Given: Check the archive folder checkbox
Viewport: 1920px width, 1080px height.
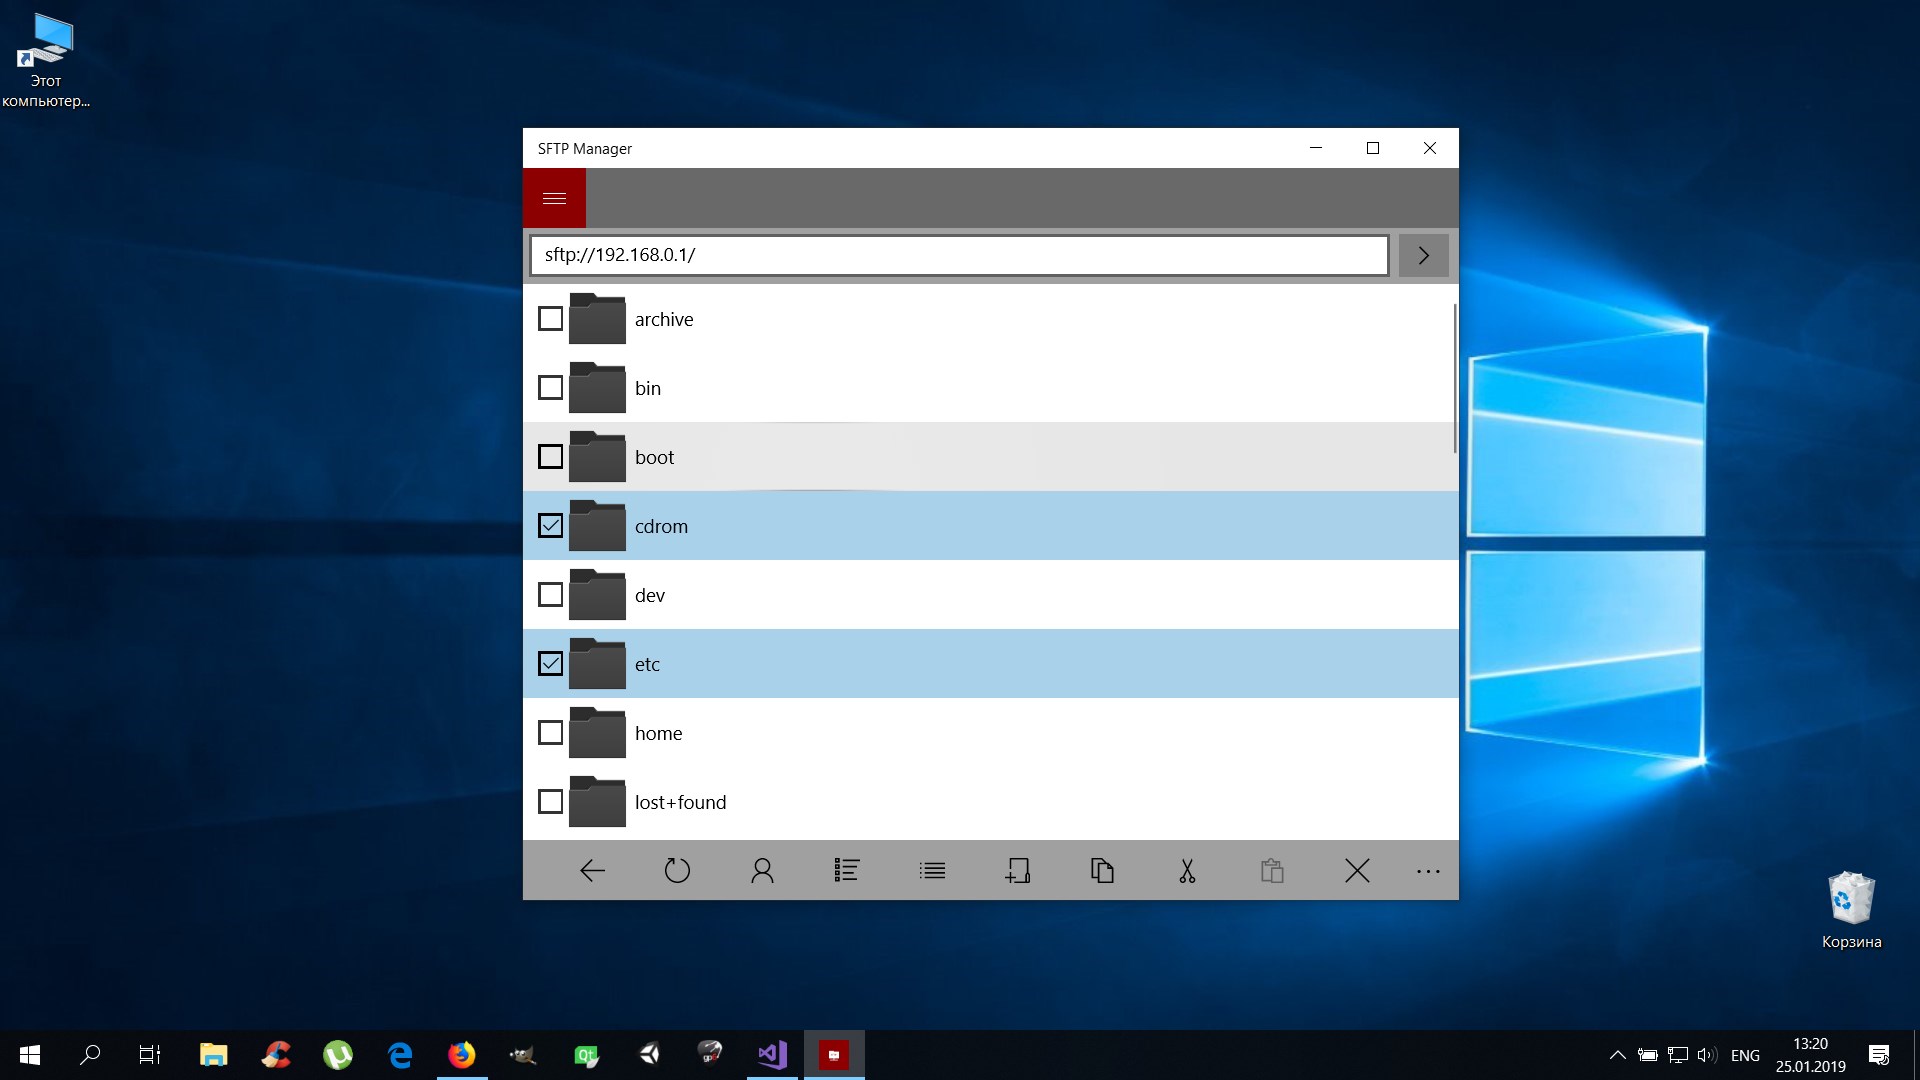Looking at the screenshot, I should point(550,319).
